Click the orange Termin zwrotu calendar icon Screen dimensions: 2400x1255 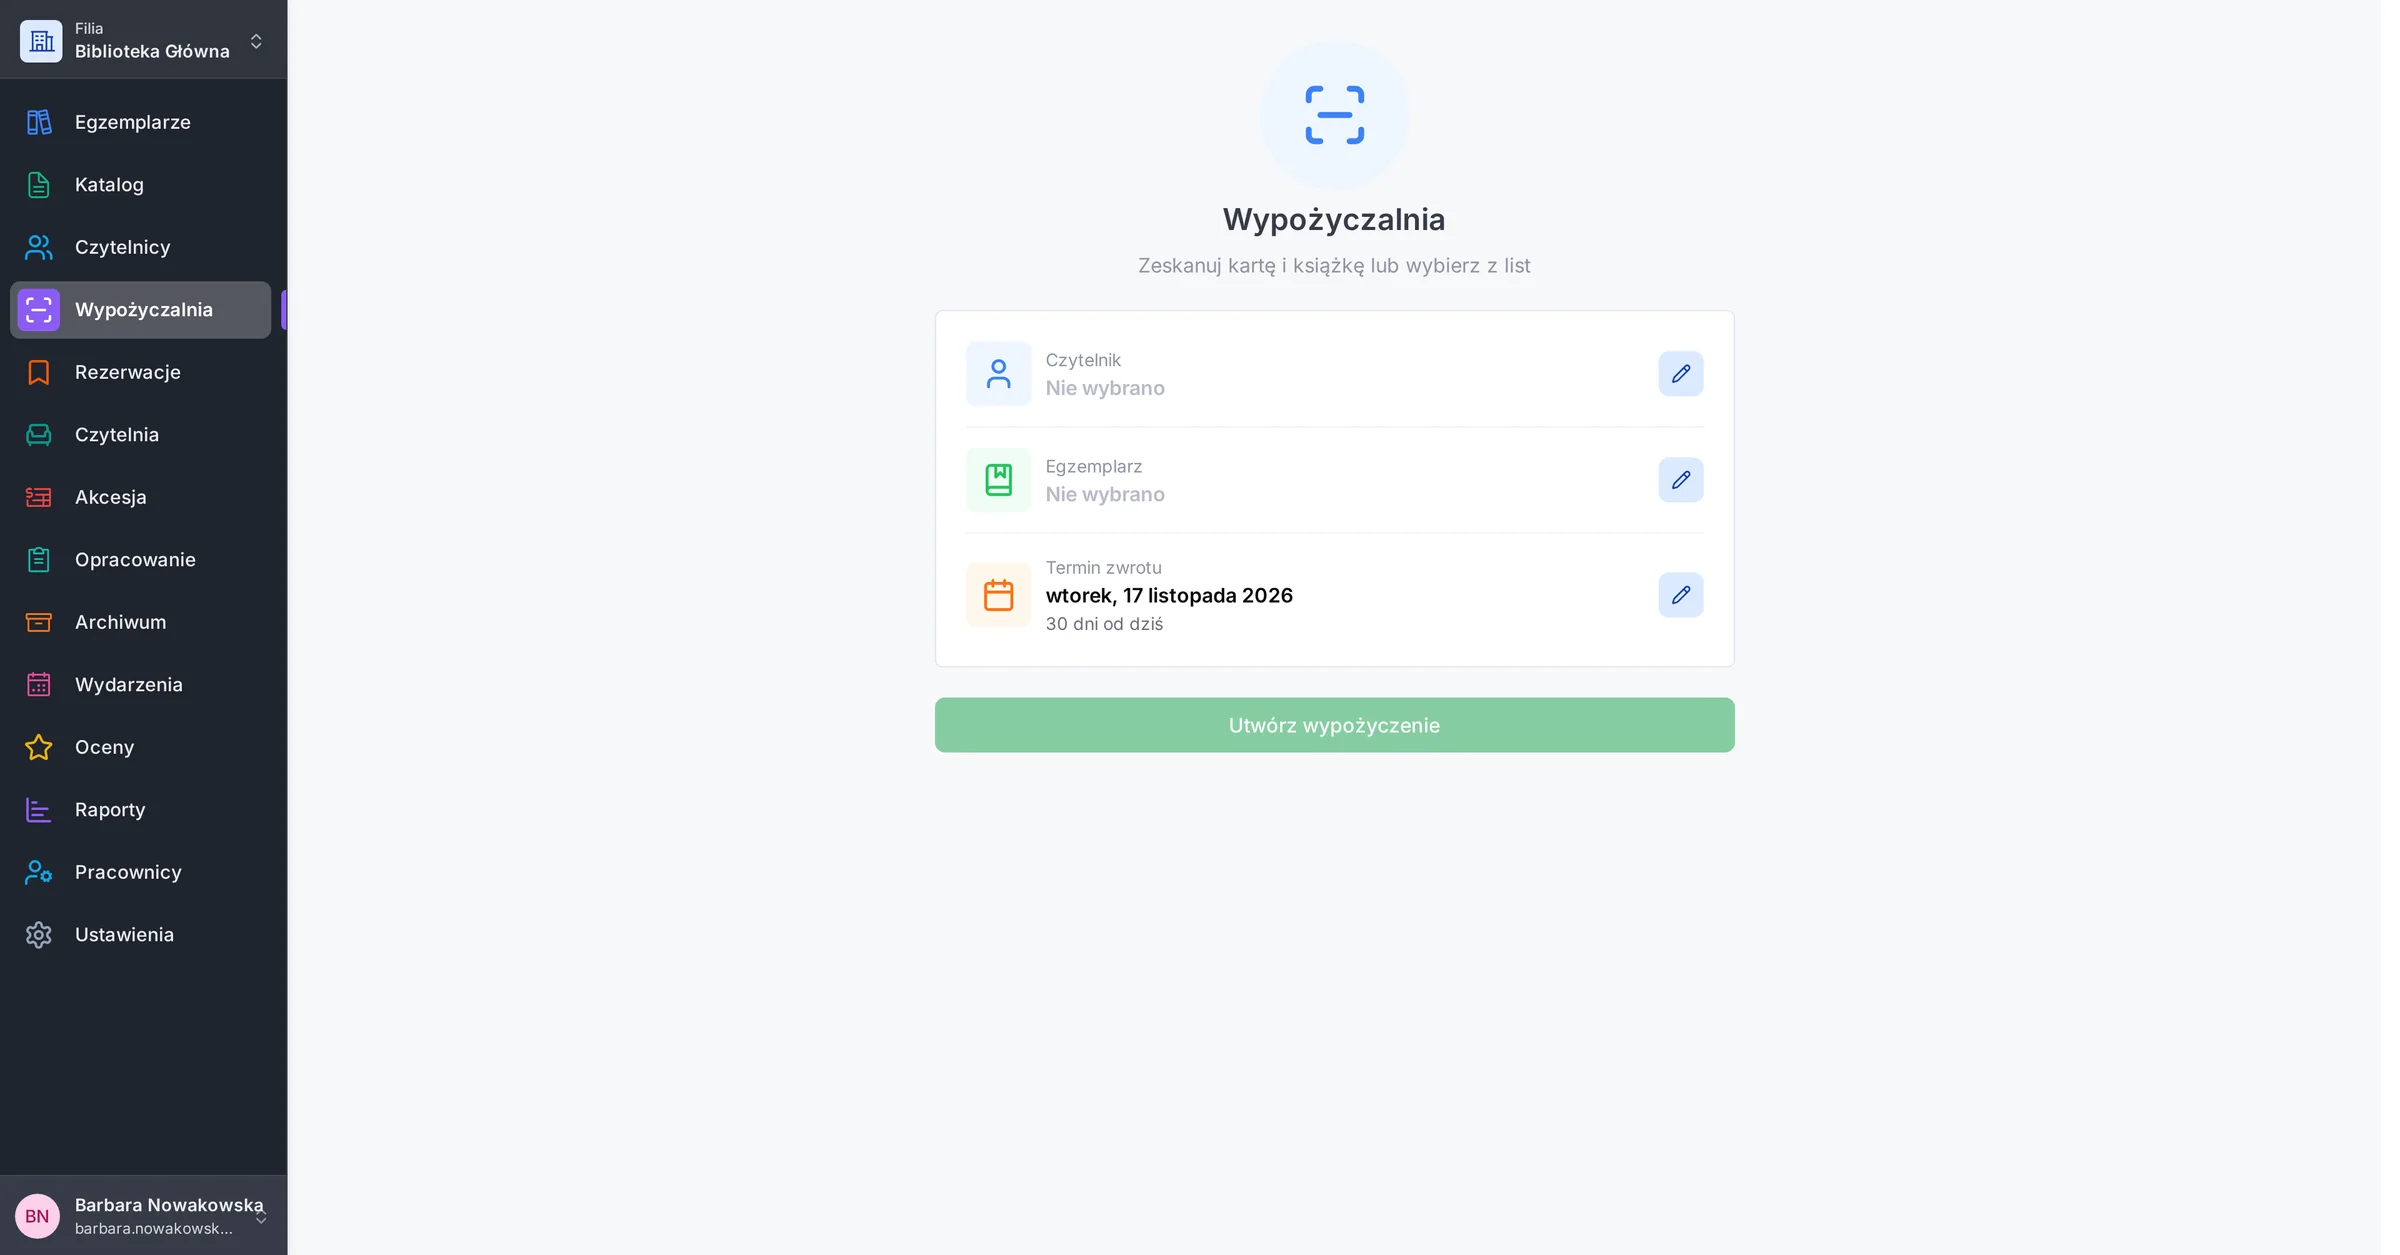point(998,595)
